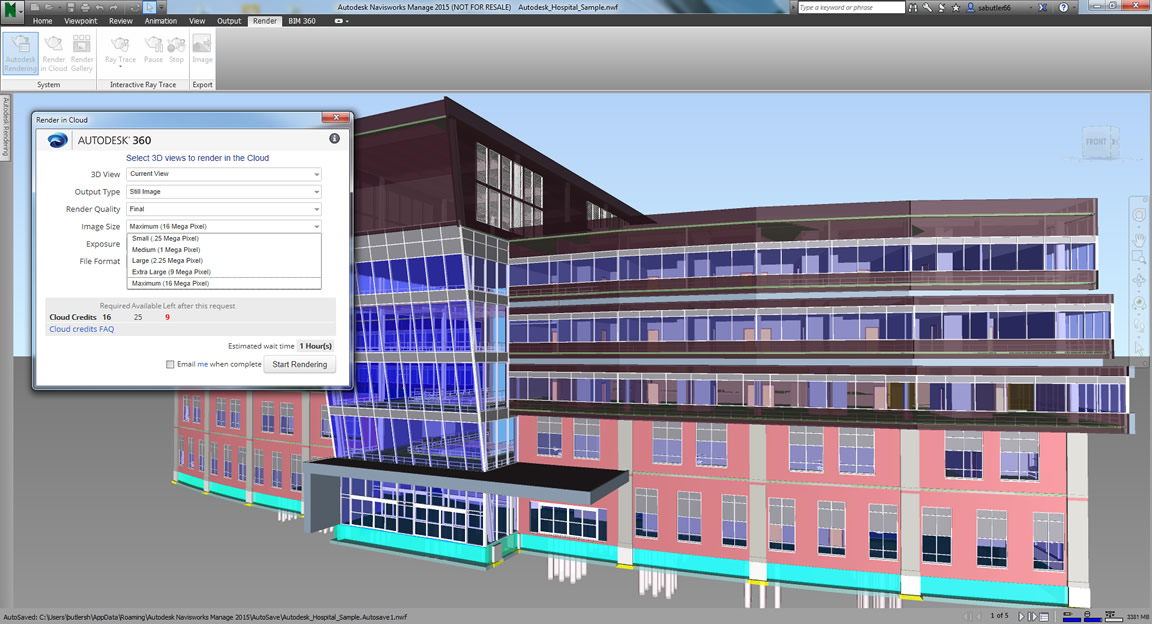The width and height of the screenshot is (1152, 624).
Task: Click the steering wheel navigation bar icon
Action: [x=1139, y=215]
